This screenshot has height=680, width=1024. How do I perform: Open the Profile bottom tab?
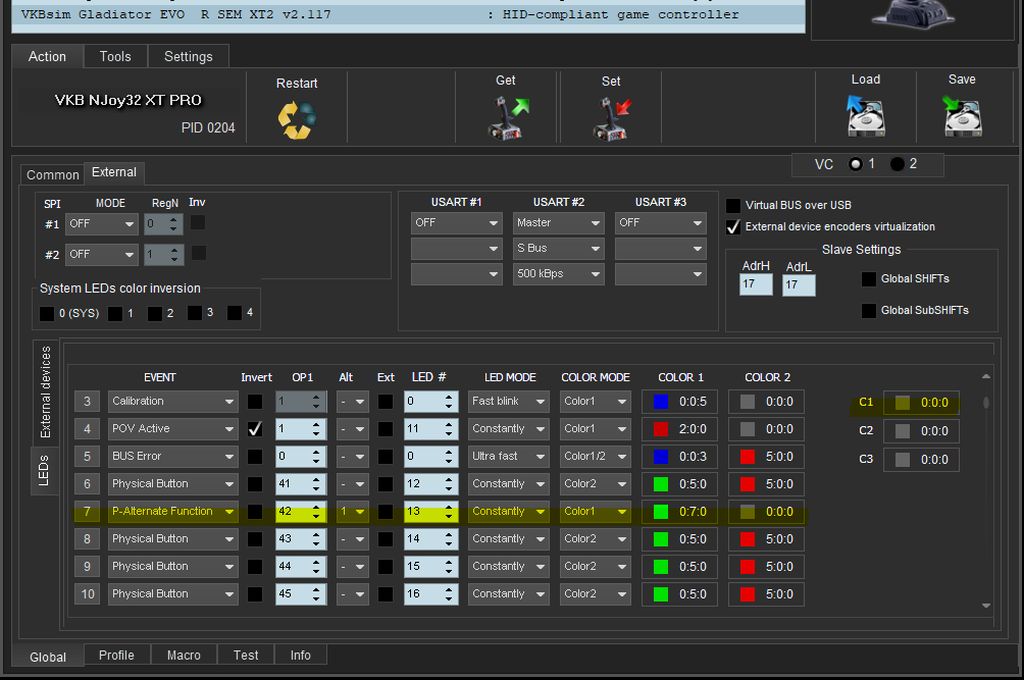click(116, 655)
